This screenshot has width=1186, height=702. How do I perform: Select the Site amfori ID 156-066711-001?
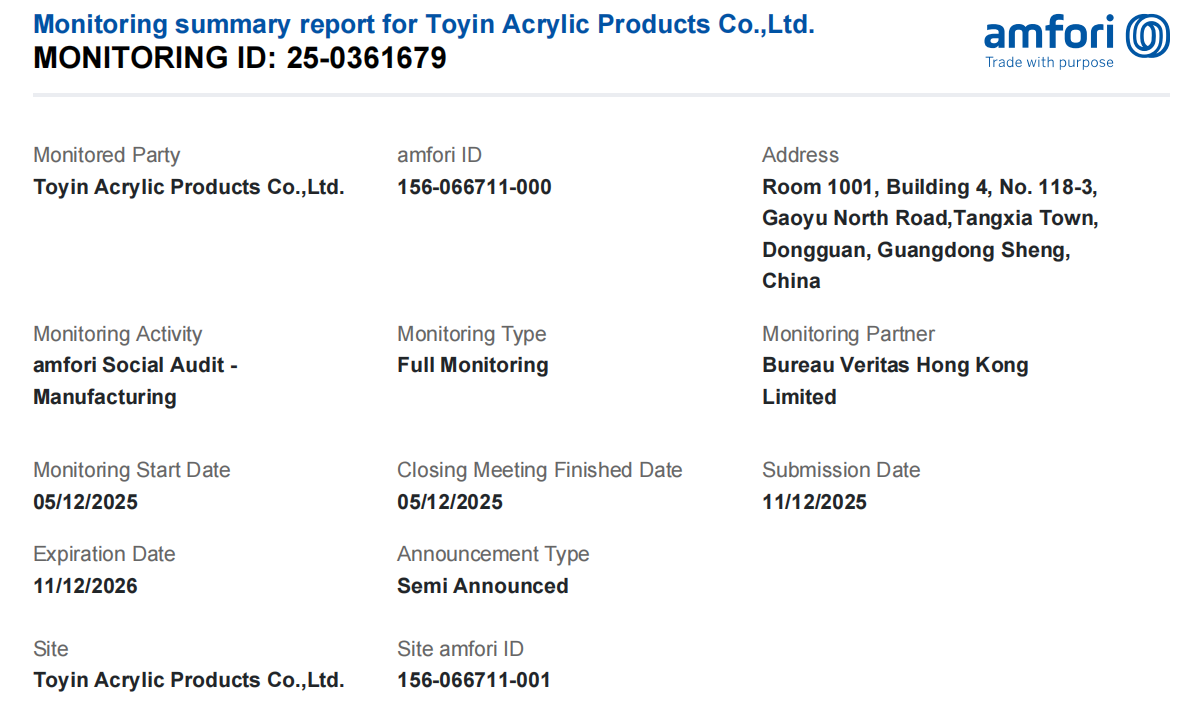click(474, 680)
